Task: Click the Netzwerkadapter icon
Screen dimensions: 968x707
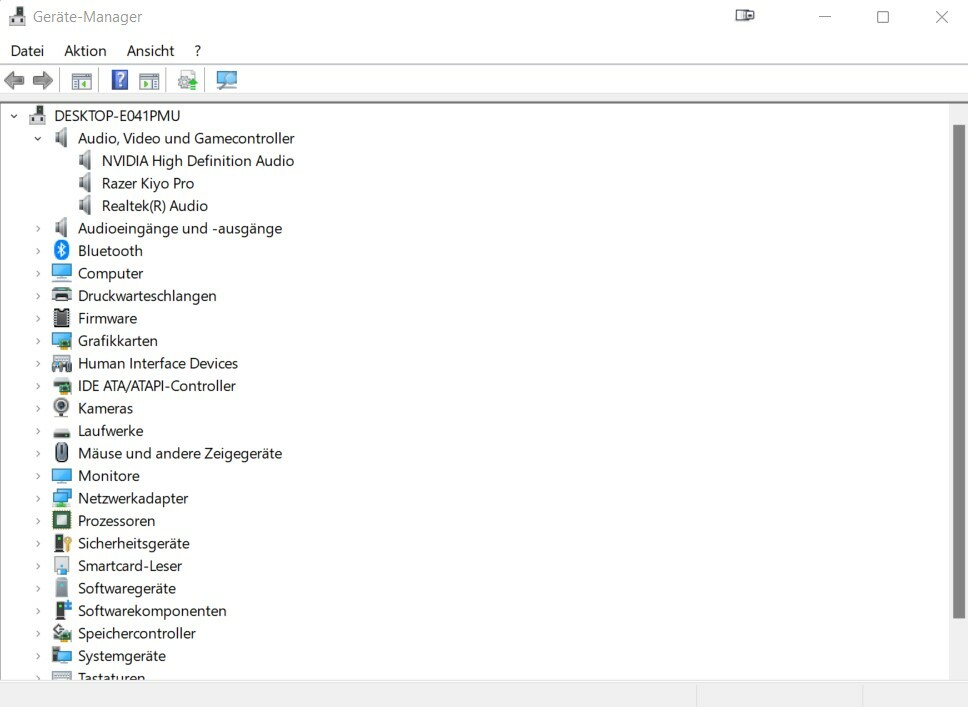Action: [61, 498]
